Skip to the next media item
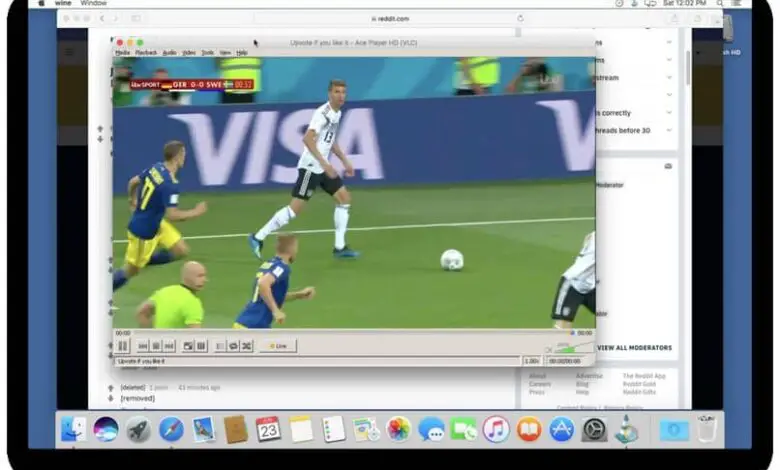The image size is (780, 470). pyautogui.click(x=169, y=346)
